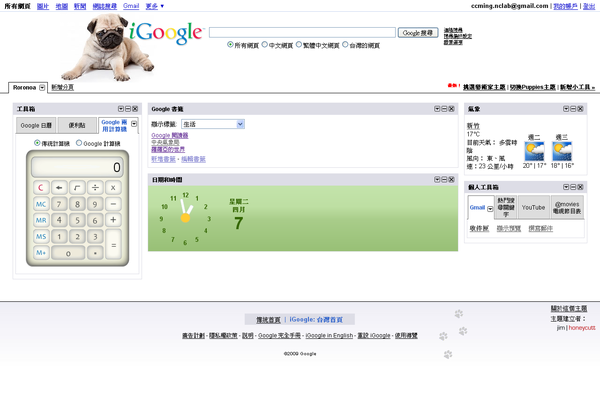Switch to the YouTube tab
Screen dimensions: 600x404
(x=533, y=207)
